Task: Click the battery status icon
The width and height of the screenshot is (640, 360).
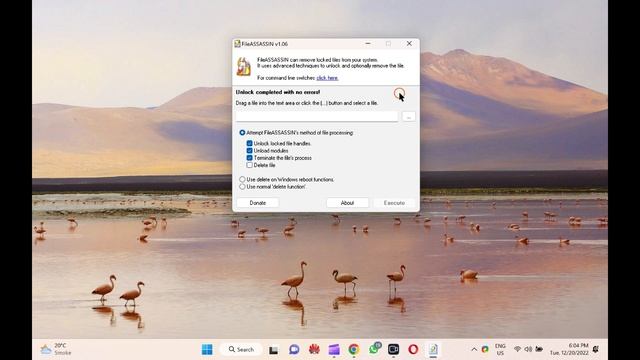Action: coord(539,349)
